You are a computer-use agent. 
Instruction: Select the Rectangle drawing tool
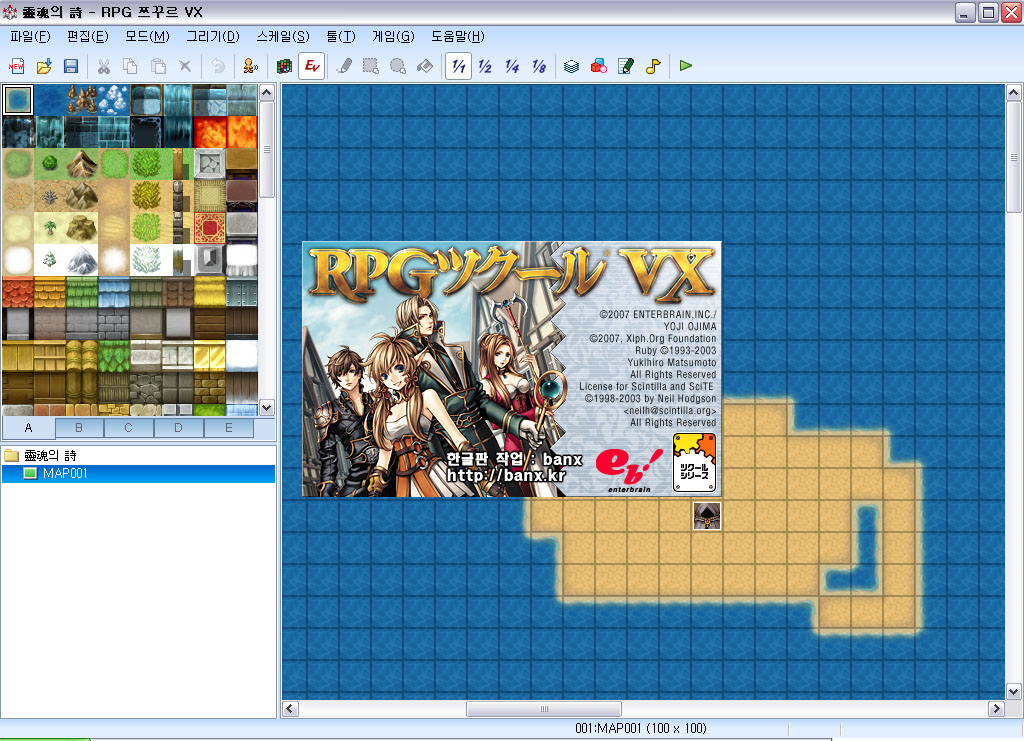click(x=371, y=66)
